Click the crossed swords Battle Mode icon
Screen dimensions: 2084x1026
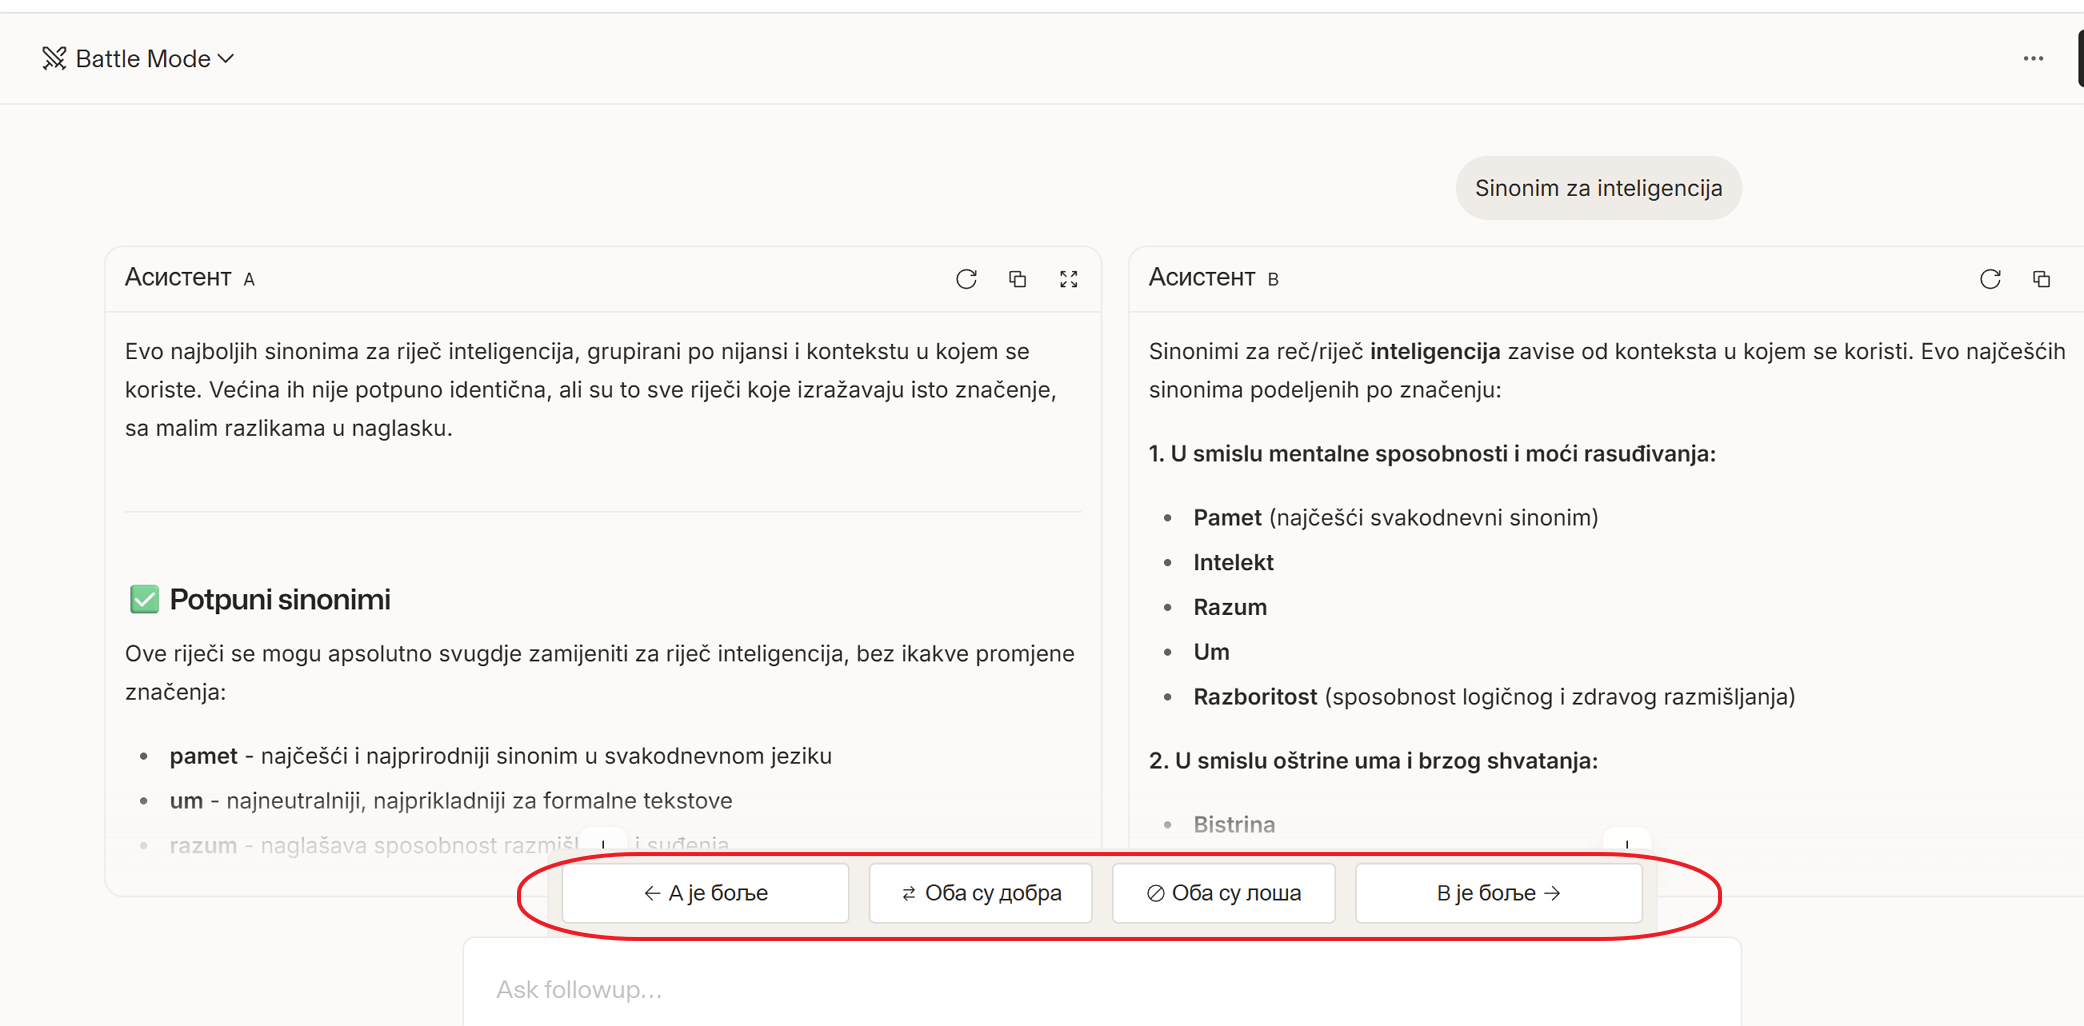pyautogui.click(x=54, y=59)
